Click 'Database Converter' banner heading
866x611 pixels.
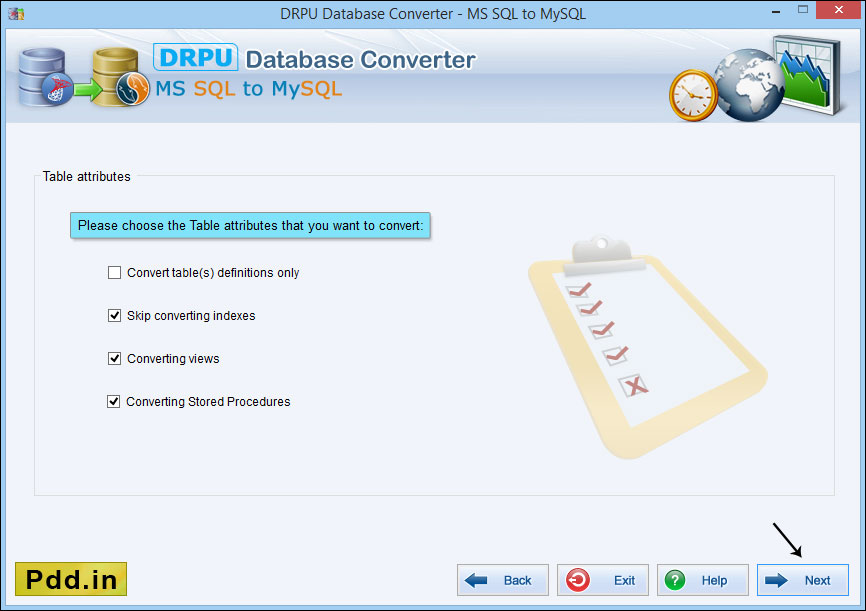pos(360,60)
